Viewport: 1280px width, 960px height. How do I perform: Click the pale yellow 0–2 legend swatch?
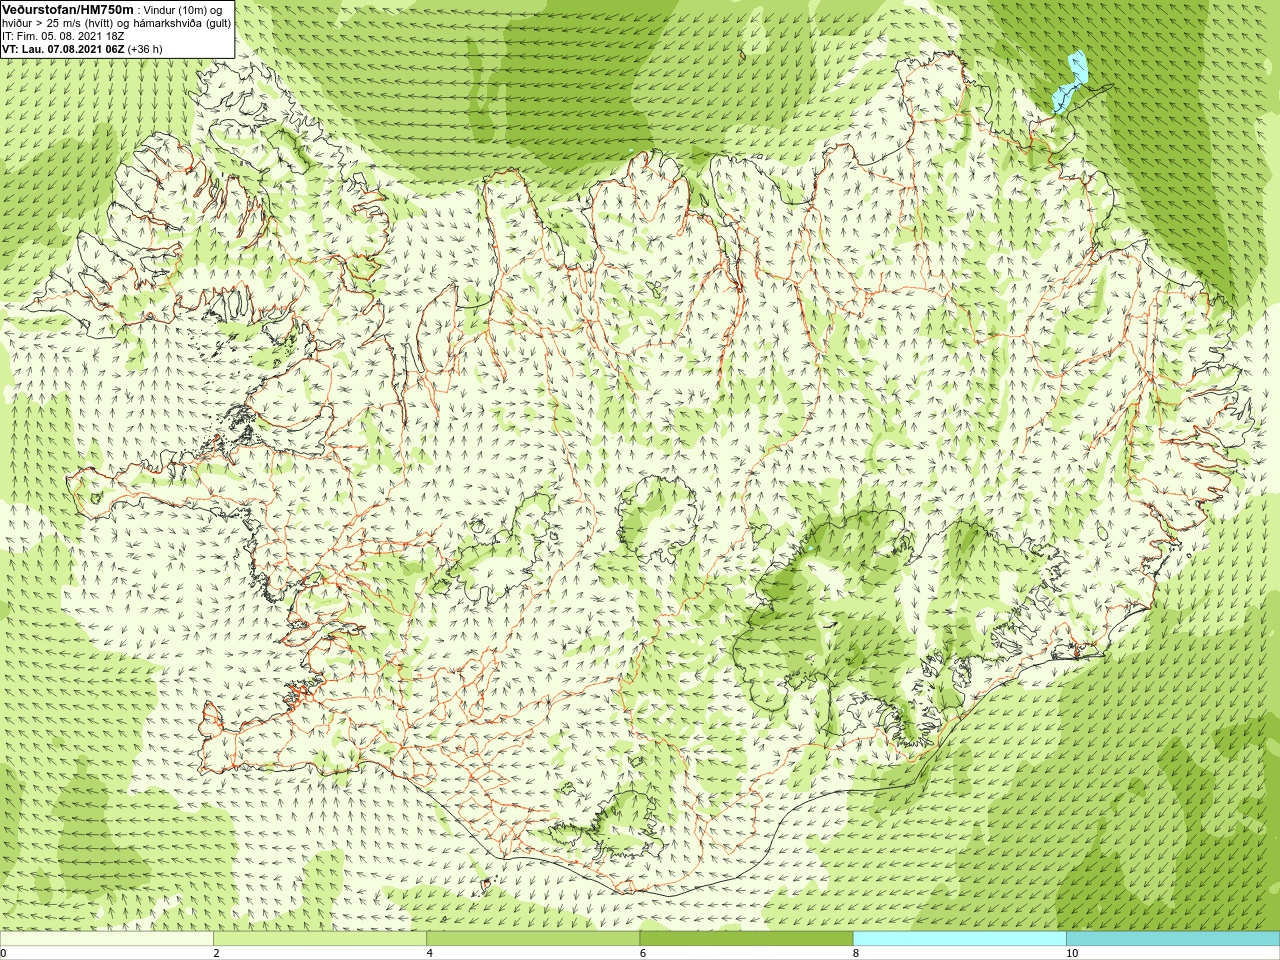coord(107,939)
